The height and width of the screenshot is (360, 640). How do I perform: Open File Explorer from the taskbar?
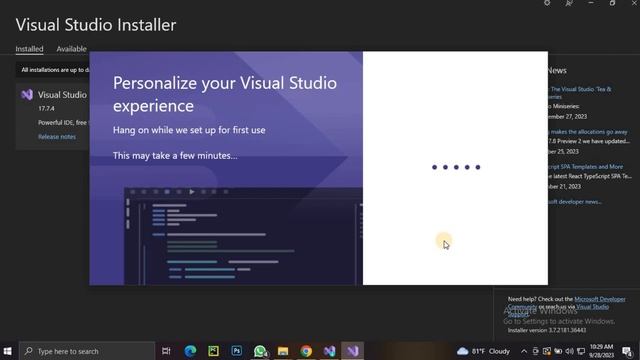point(283,351)
